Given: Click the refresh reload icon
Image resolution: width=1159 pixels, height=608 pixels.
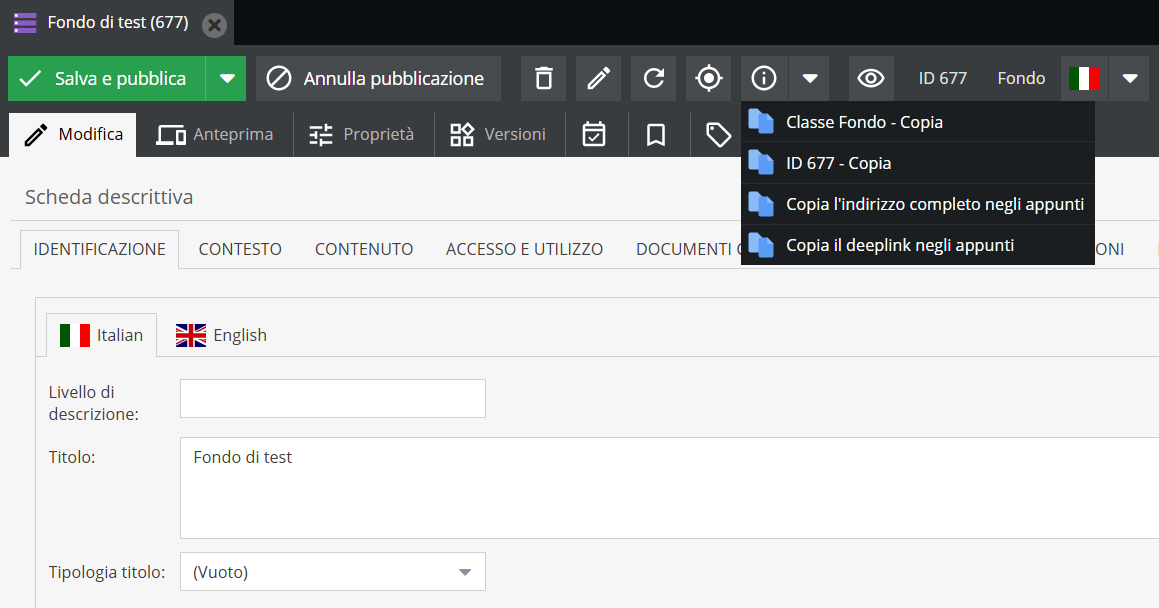Looking at the screenshot, I should point(653,78).
